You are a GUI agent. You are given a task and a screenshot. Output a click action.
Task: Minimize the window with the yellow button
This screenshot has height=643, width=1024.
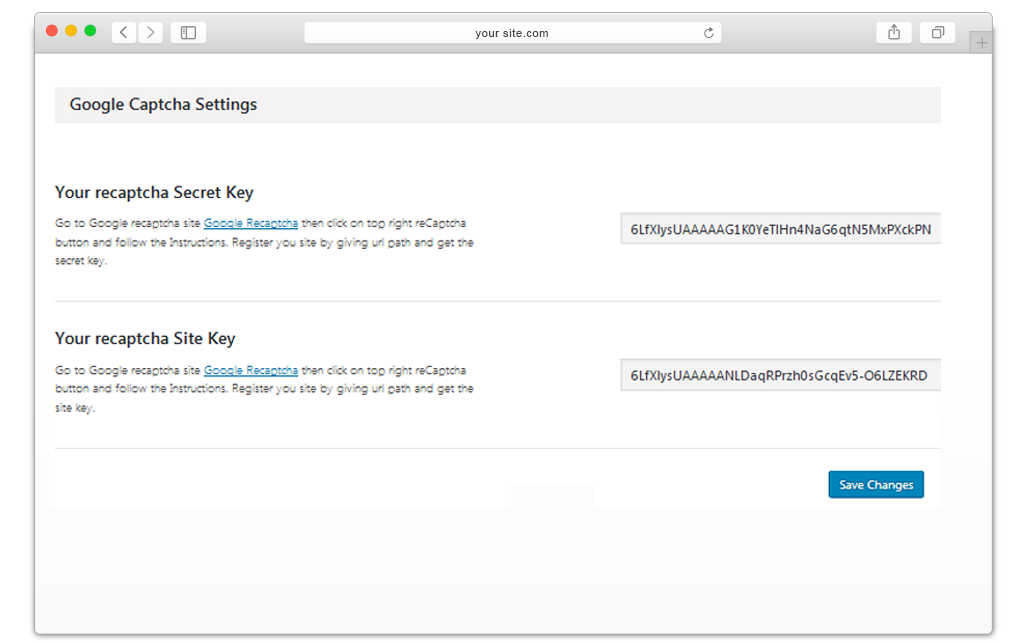71,31
